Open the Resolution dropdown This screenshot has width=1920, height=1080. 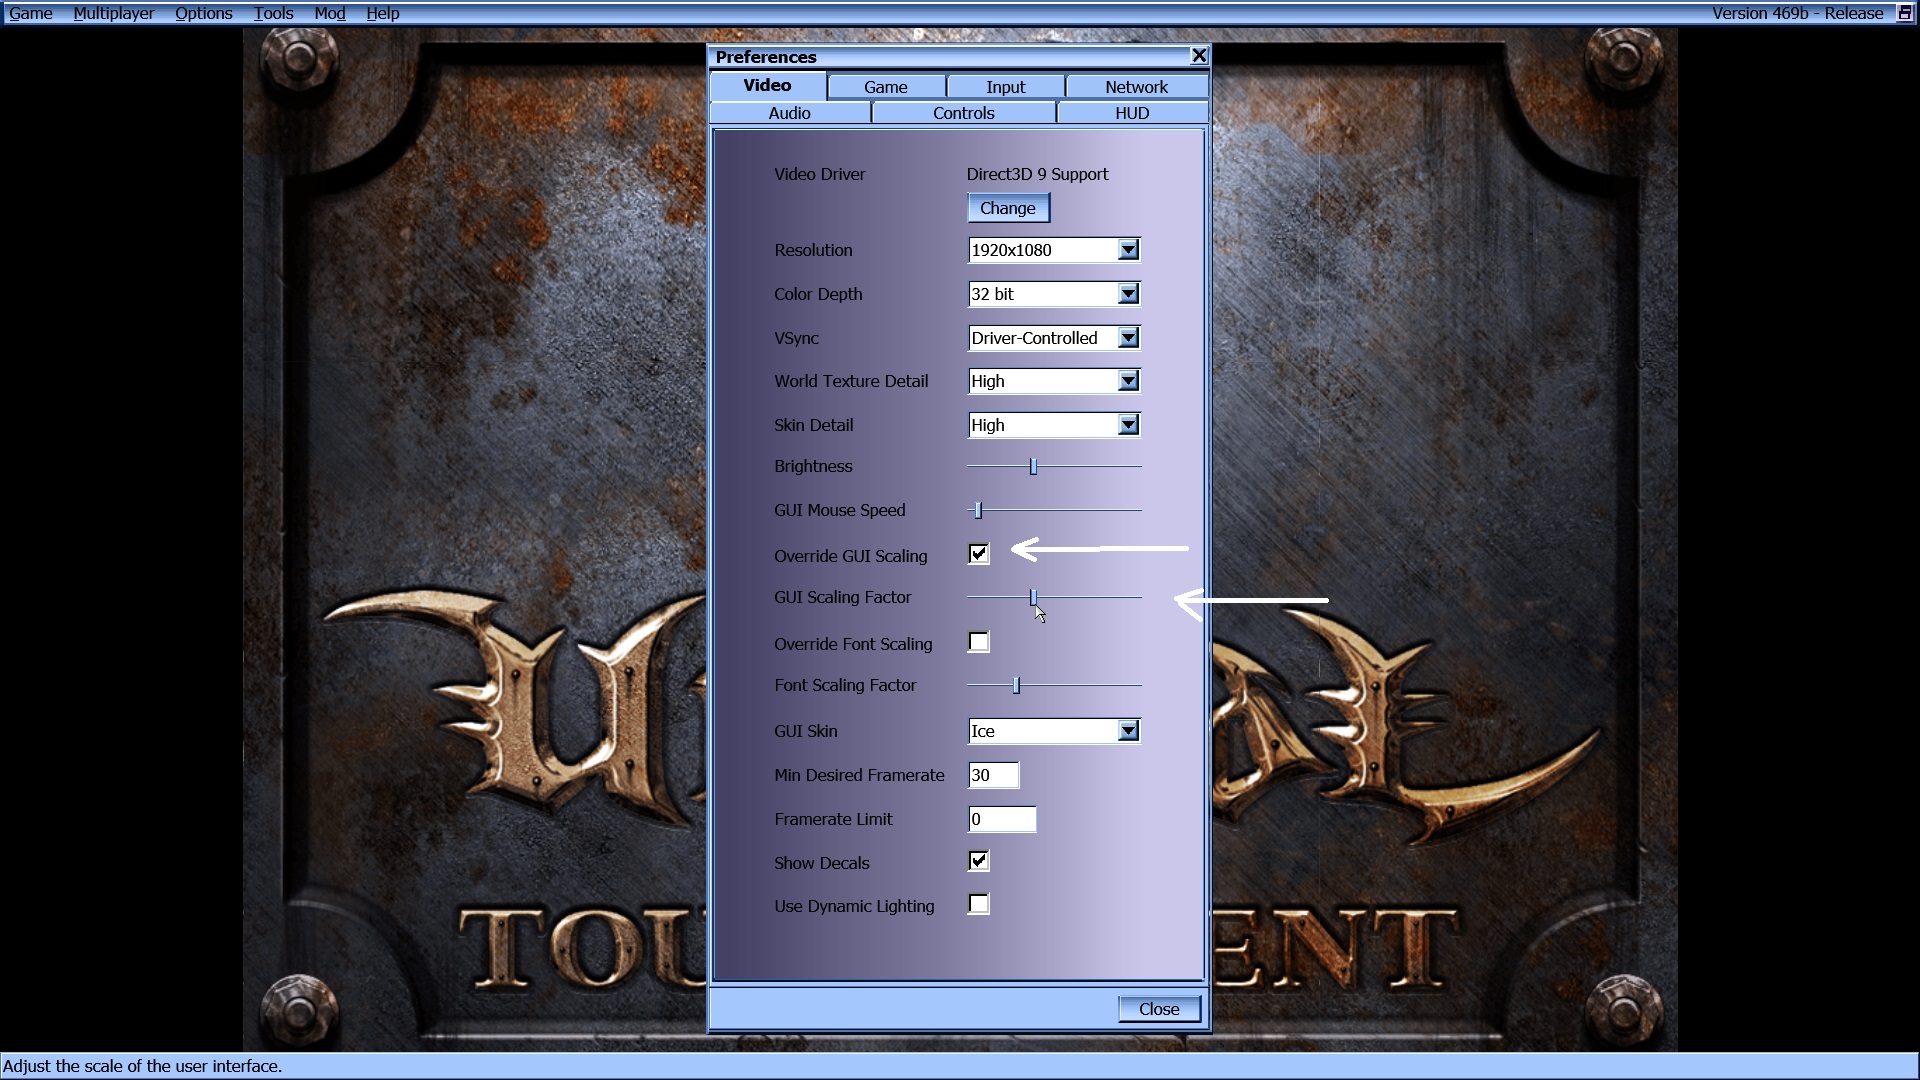(x=1128, y=249)
